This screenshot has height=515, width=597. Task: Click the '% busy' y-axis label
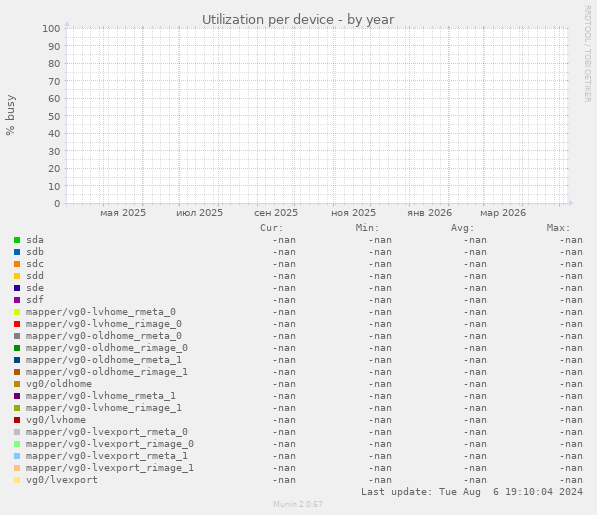10,115
